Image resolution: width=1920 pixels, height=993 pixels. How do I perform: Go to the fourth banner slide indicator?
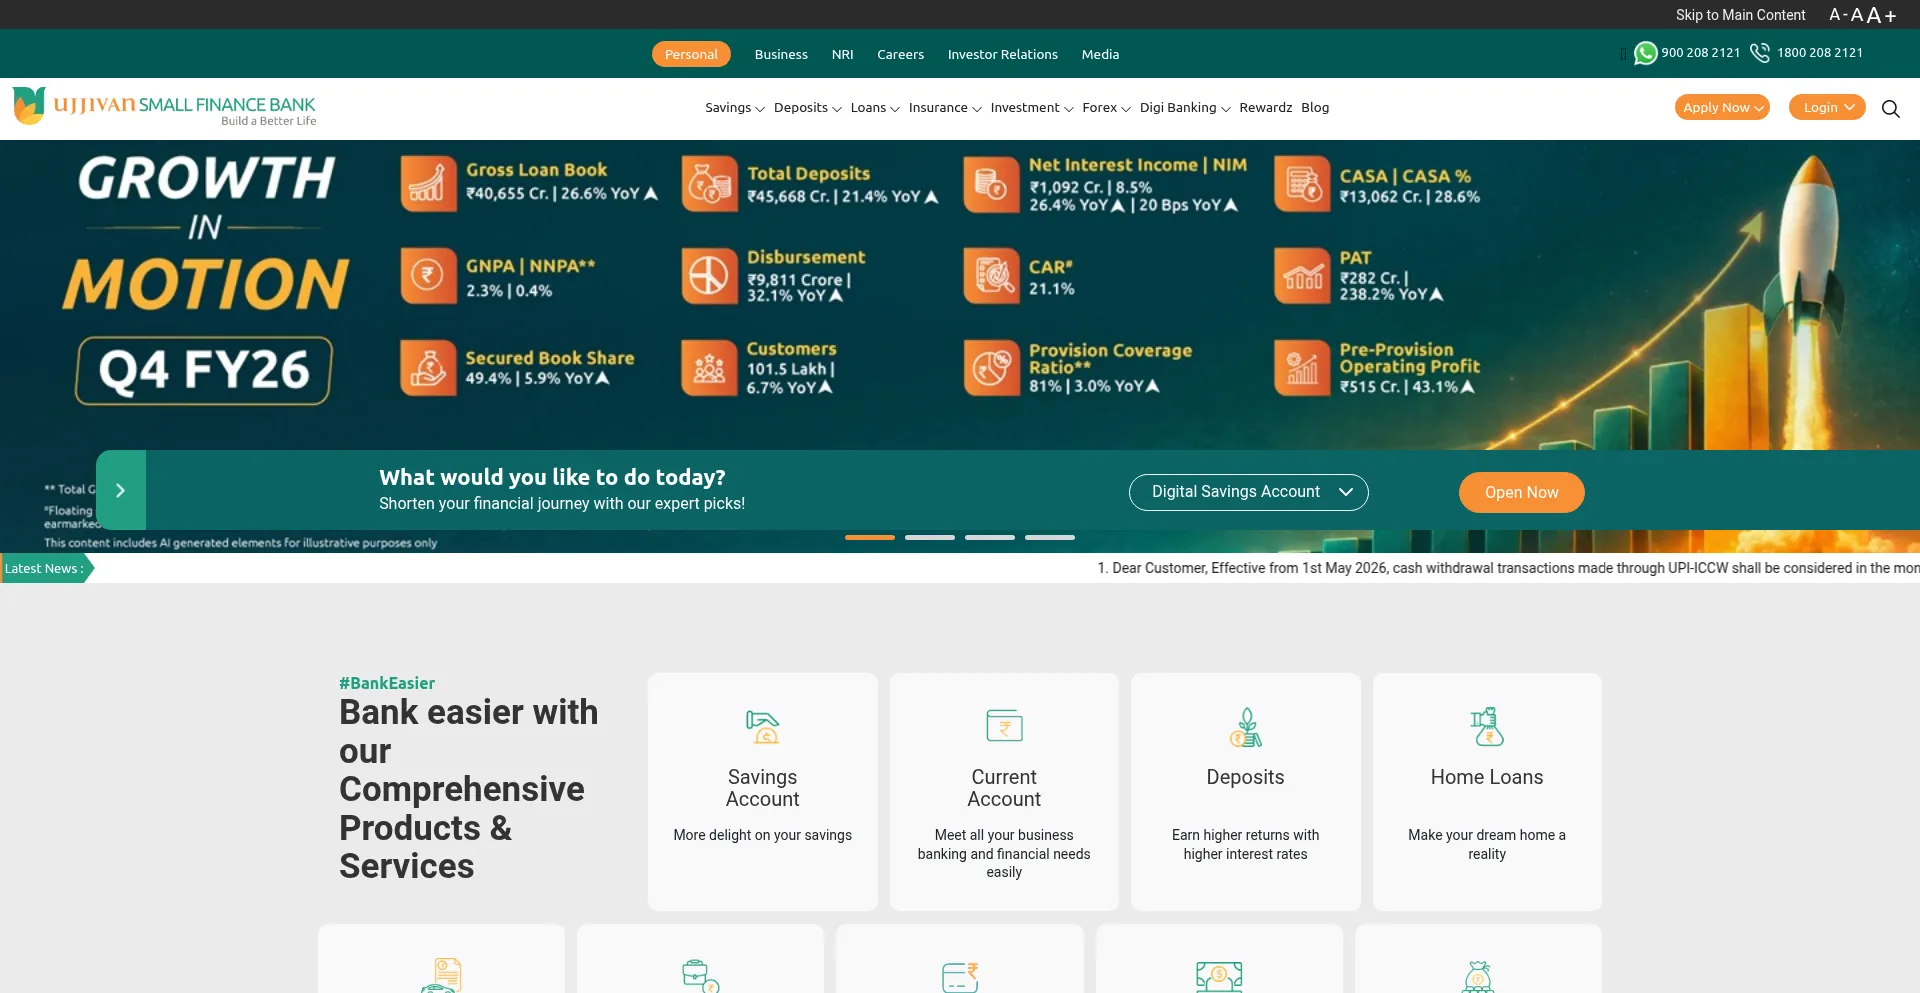click(1050, 537)
